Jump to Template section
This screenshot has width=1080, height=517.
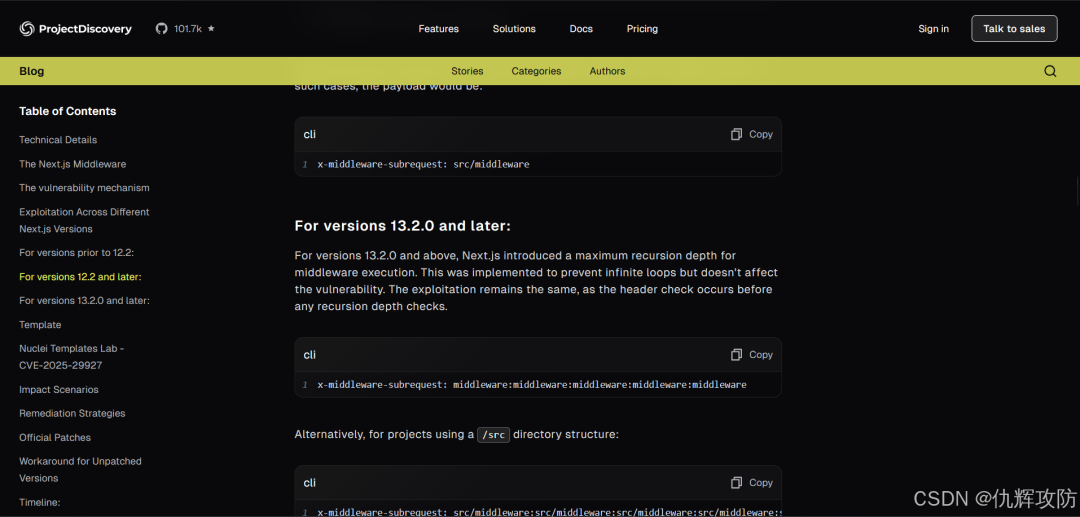pyautogui.click(x=40, y=325)
